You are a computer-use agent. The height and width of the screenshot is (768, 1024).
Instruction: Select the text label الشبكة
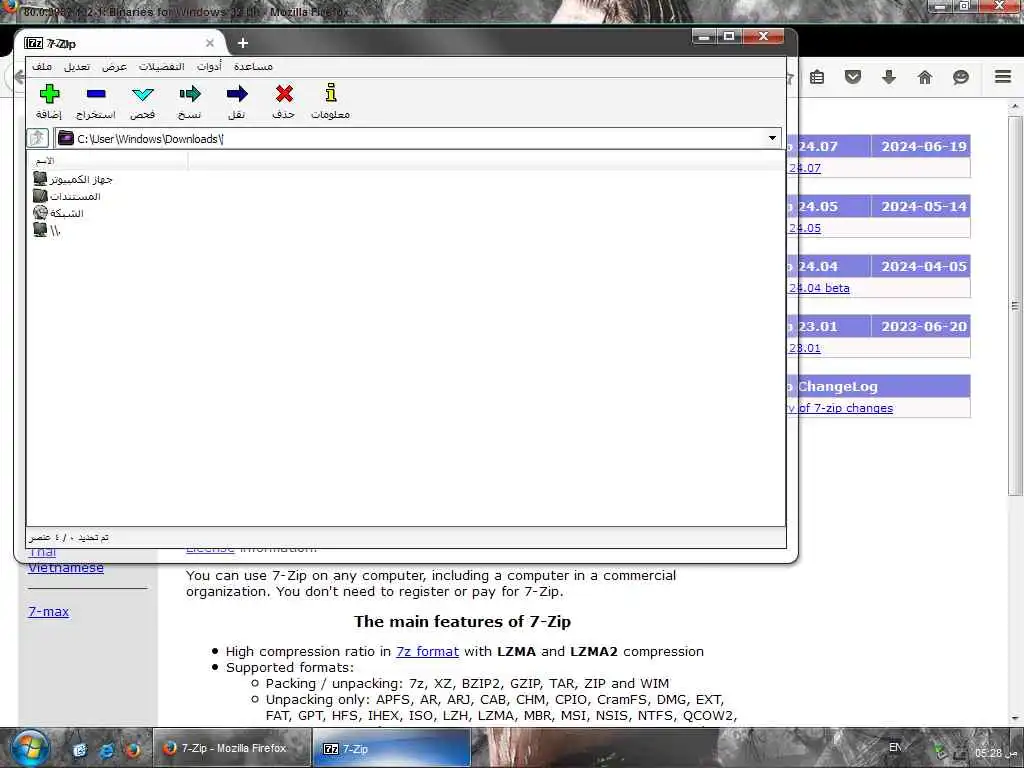(x=67, y=213)
